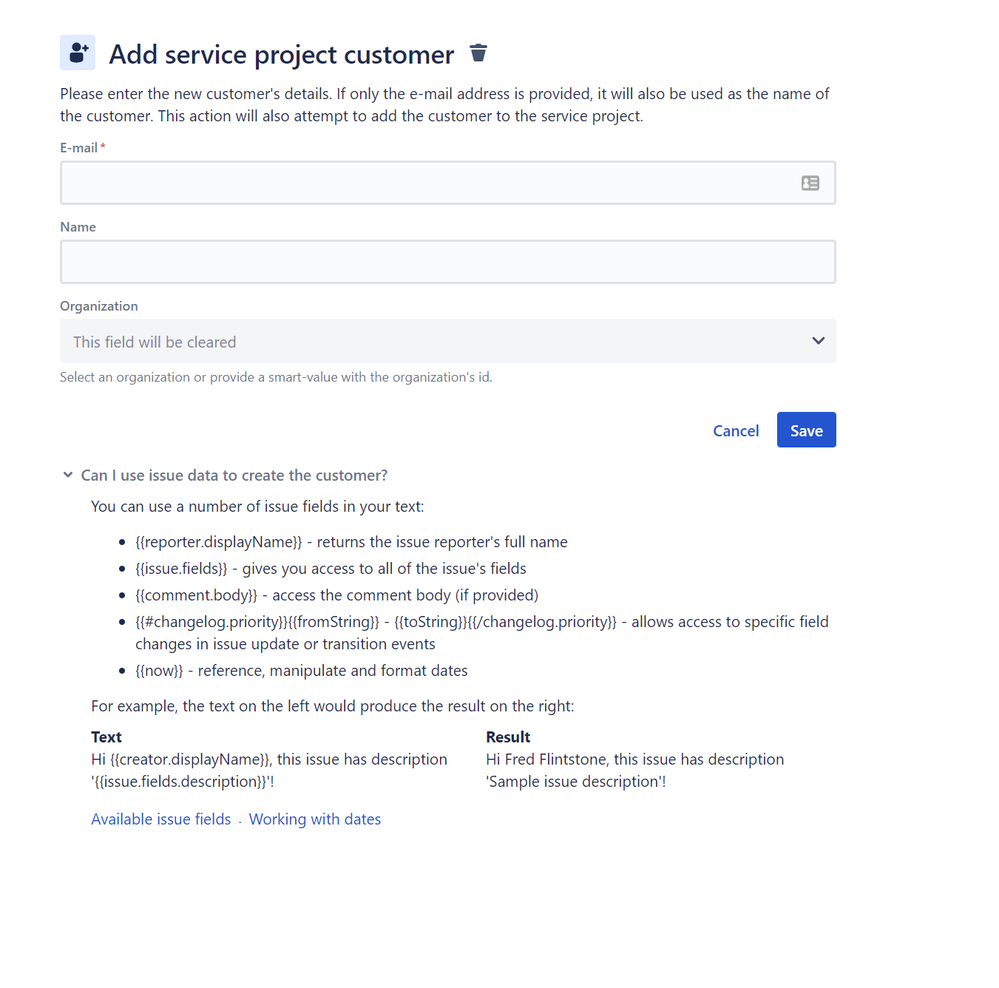Click the "Text" column heading in the example
The width and height of the screenshot is (999, 988).
tap(105, 736)
